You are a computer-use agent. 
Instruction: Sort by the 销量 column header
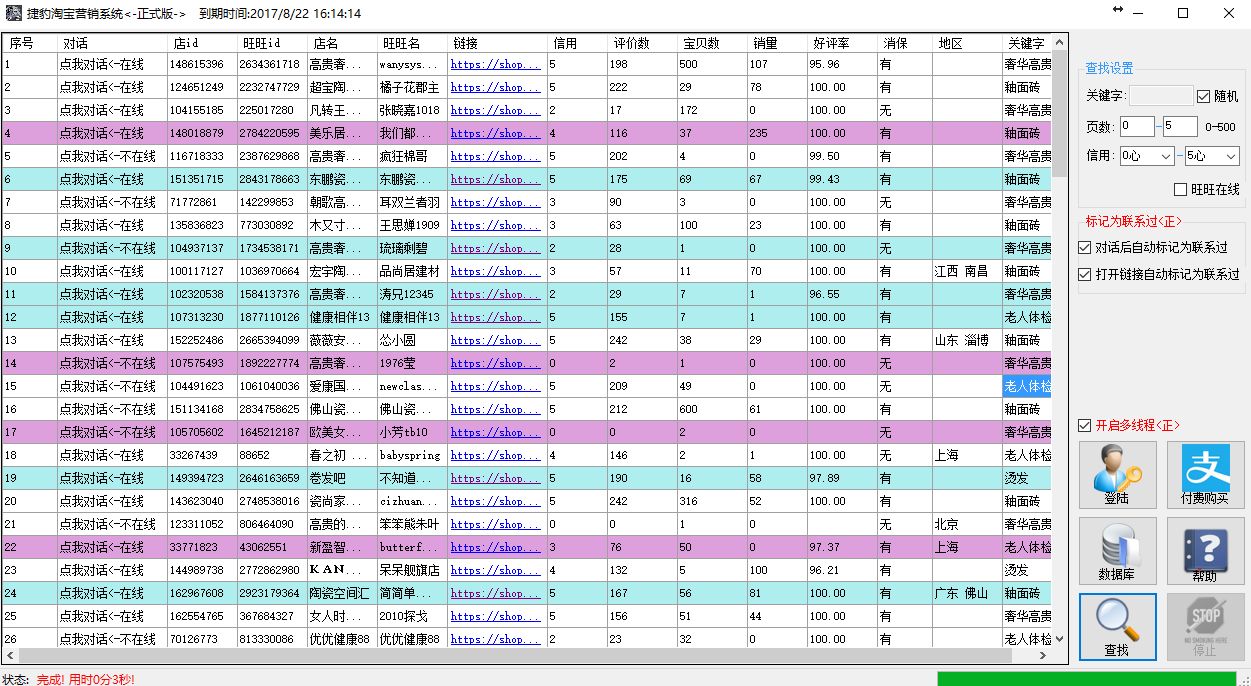pos(777,43)
